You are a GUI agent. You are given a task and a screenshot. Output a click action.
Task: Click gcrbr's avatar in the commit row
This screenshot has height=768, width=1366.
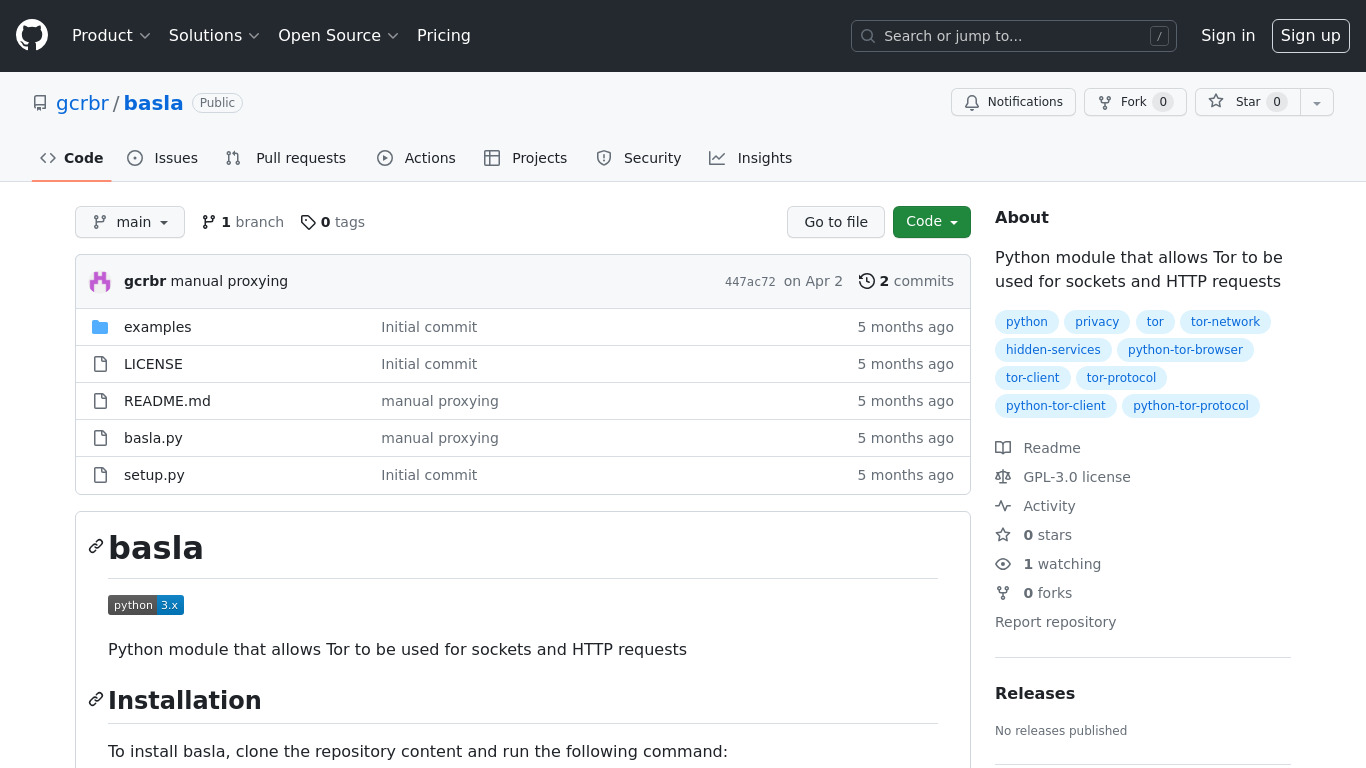(100, 281)
